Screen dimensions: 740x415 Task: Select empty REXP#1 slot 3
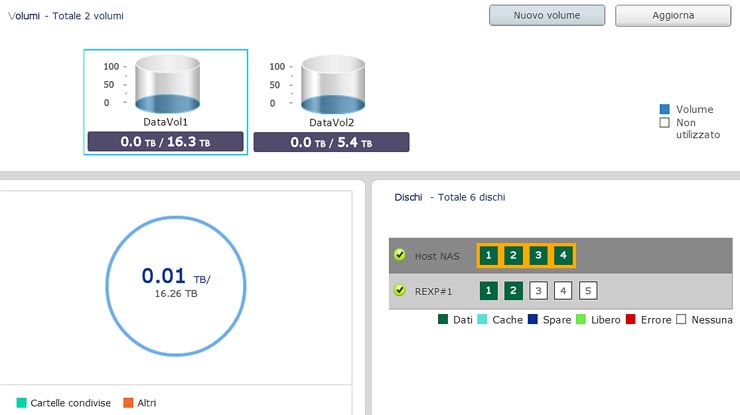(x=538, y=291)
